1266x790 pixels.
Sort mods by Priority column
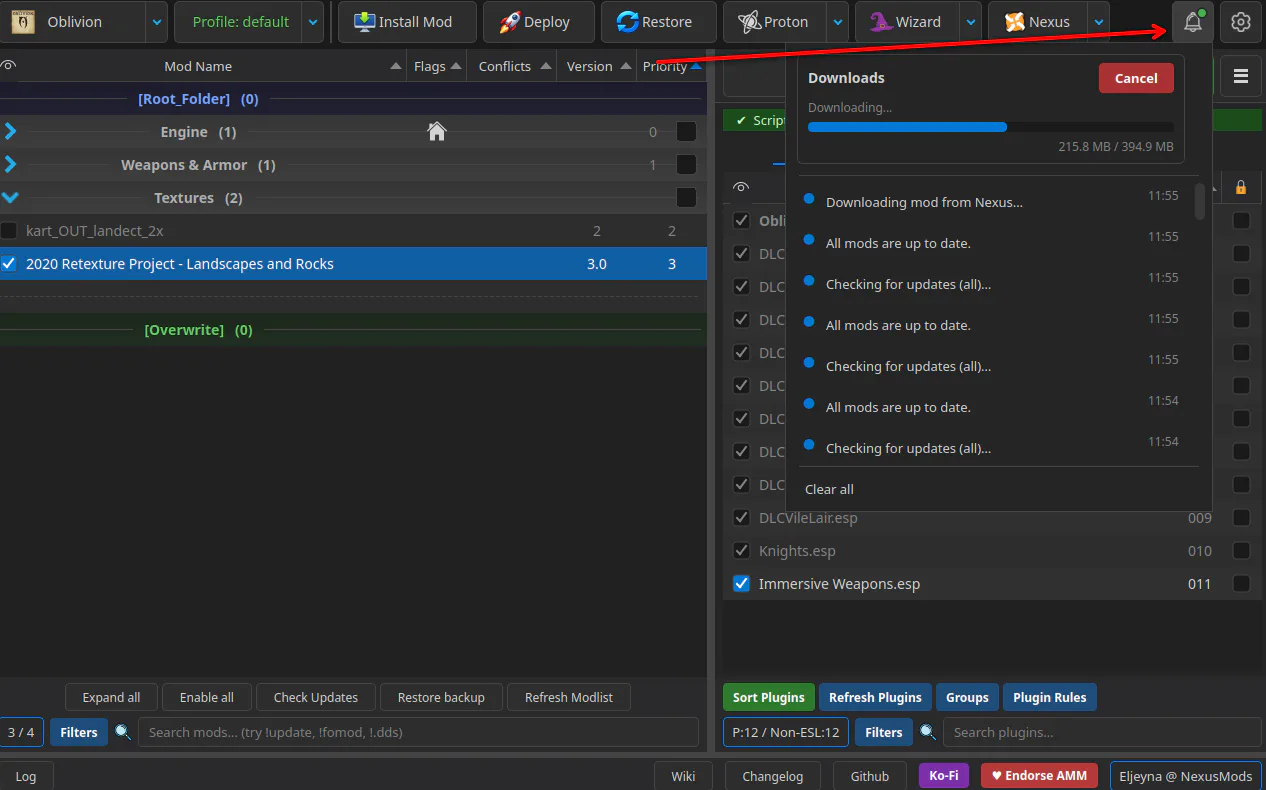[x=672, y=66]
